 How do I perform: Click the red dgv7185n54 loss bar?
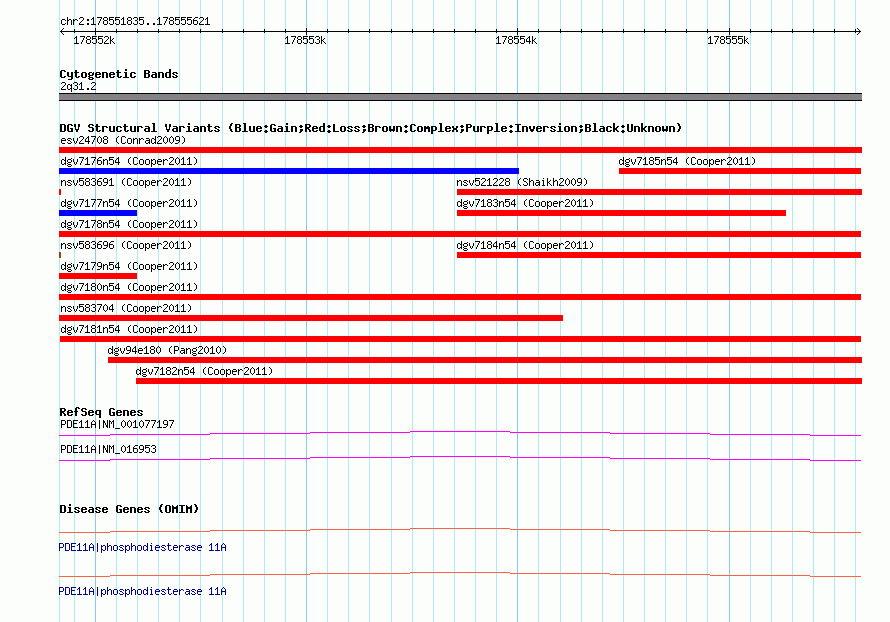(740, 171)
